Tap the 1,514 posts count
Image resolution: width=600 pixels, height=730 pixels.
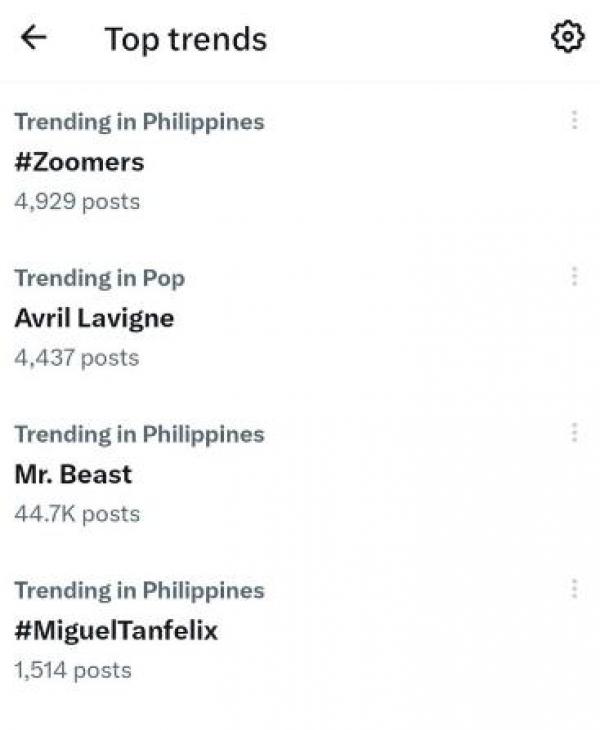point(73,669)
